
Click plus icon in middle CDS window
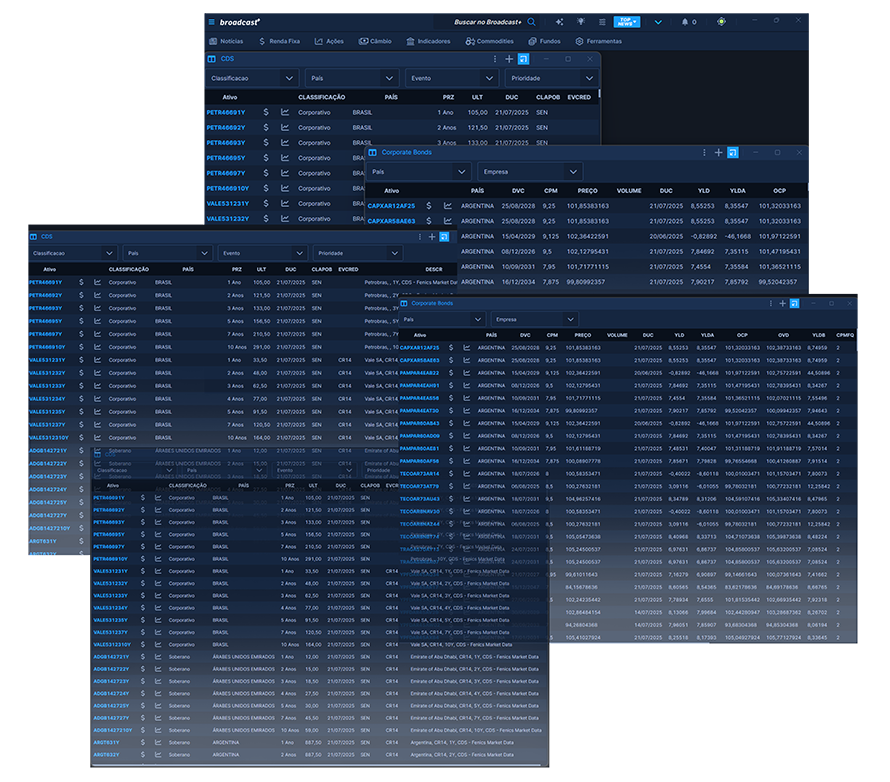pos(432,237)
